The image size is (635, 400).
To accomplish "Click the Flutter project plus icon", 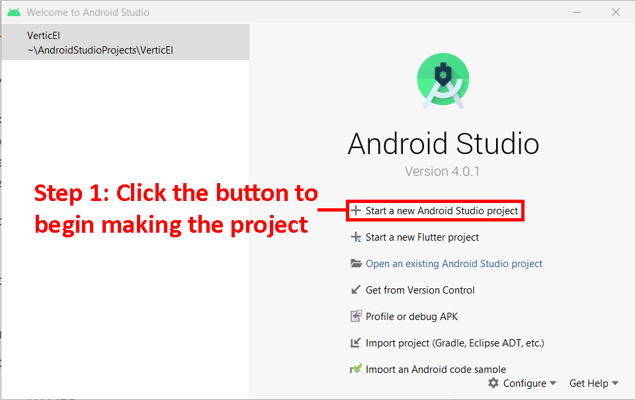I will 356,237.
